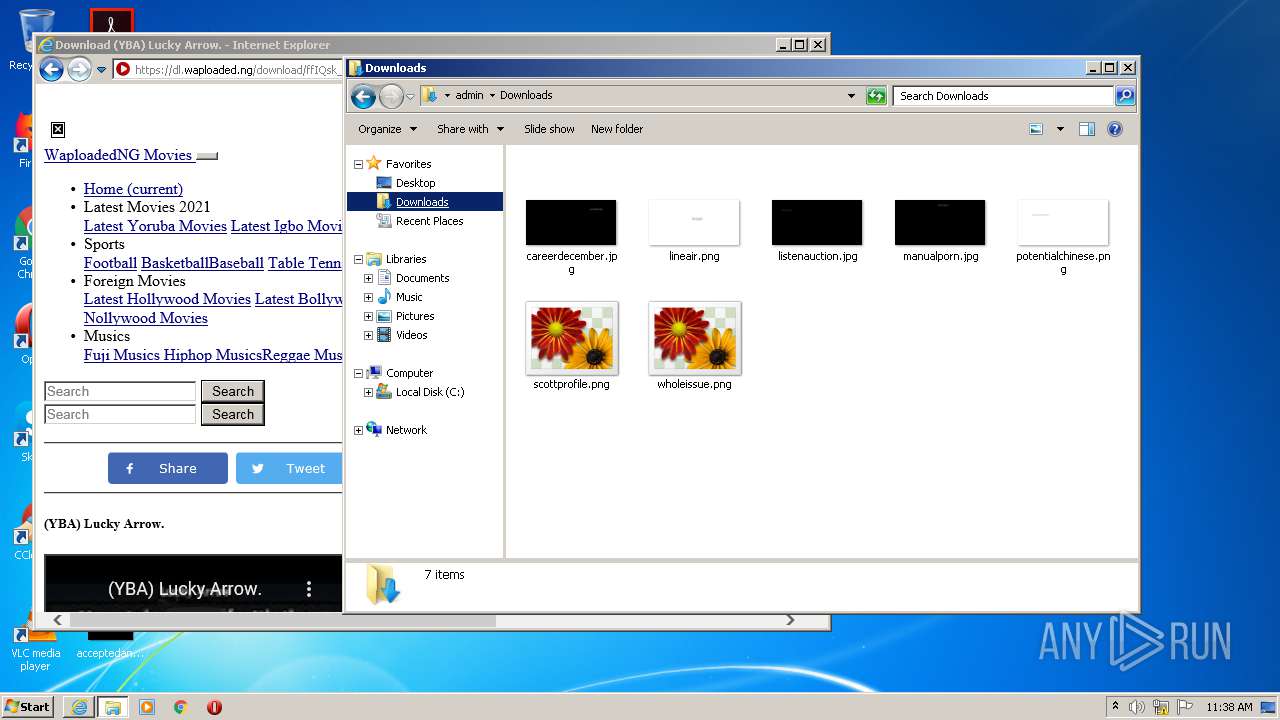Start Slide show of pictures
The height and width of the screenshot is (720, 1280).
[x=549, y=129]
